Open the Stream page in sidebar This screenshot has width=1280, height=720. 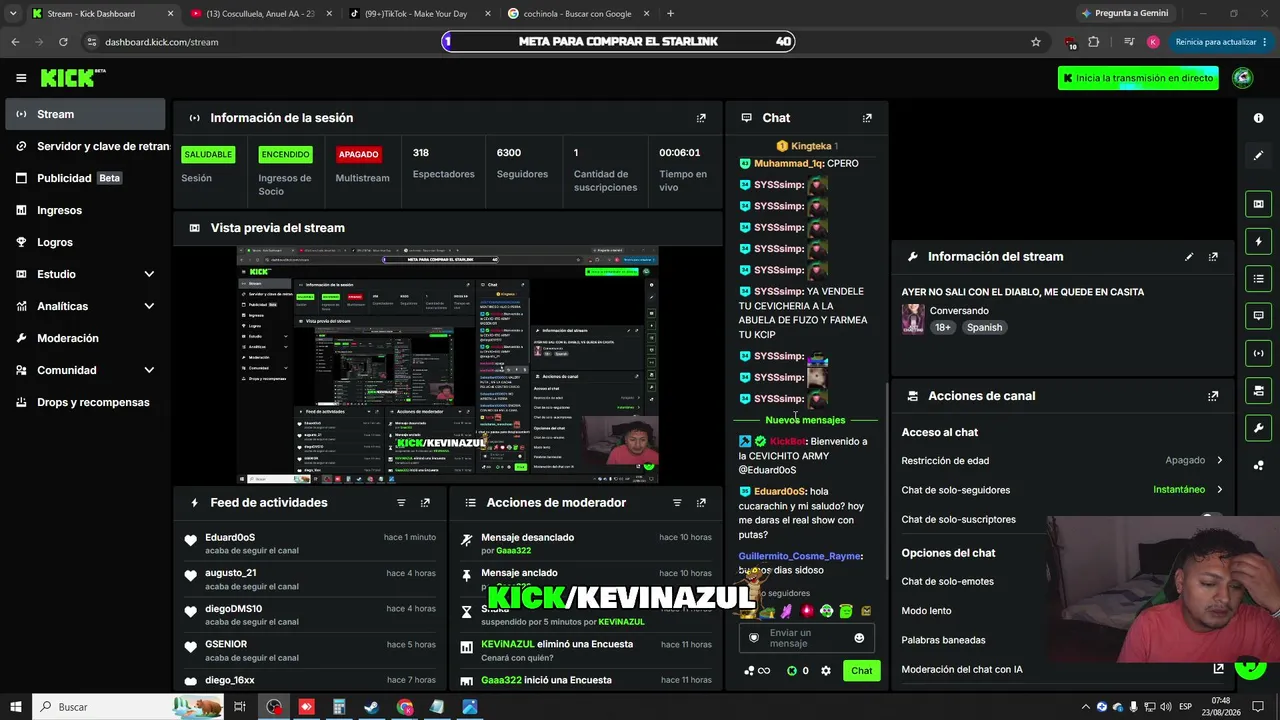pyautogui.click(x=85, y=114)
